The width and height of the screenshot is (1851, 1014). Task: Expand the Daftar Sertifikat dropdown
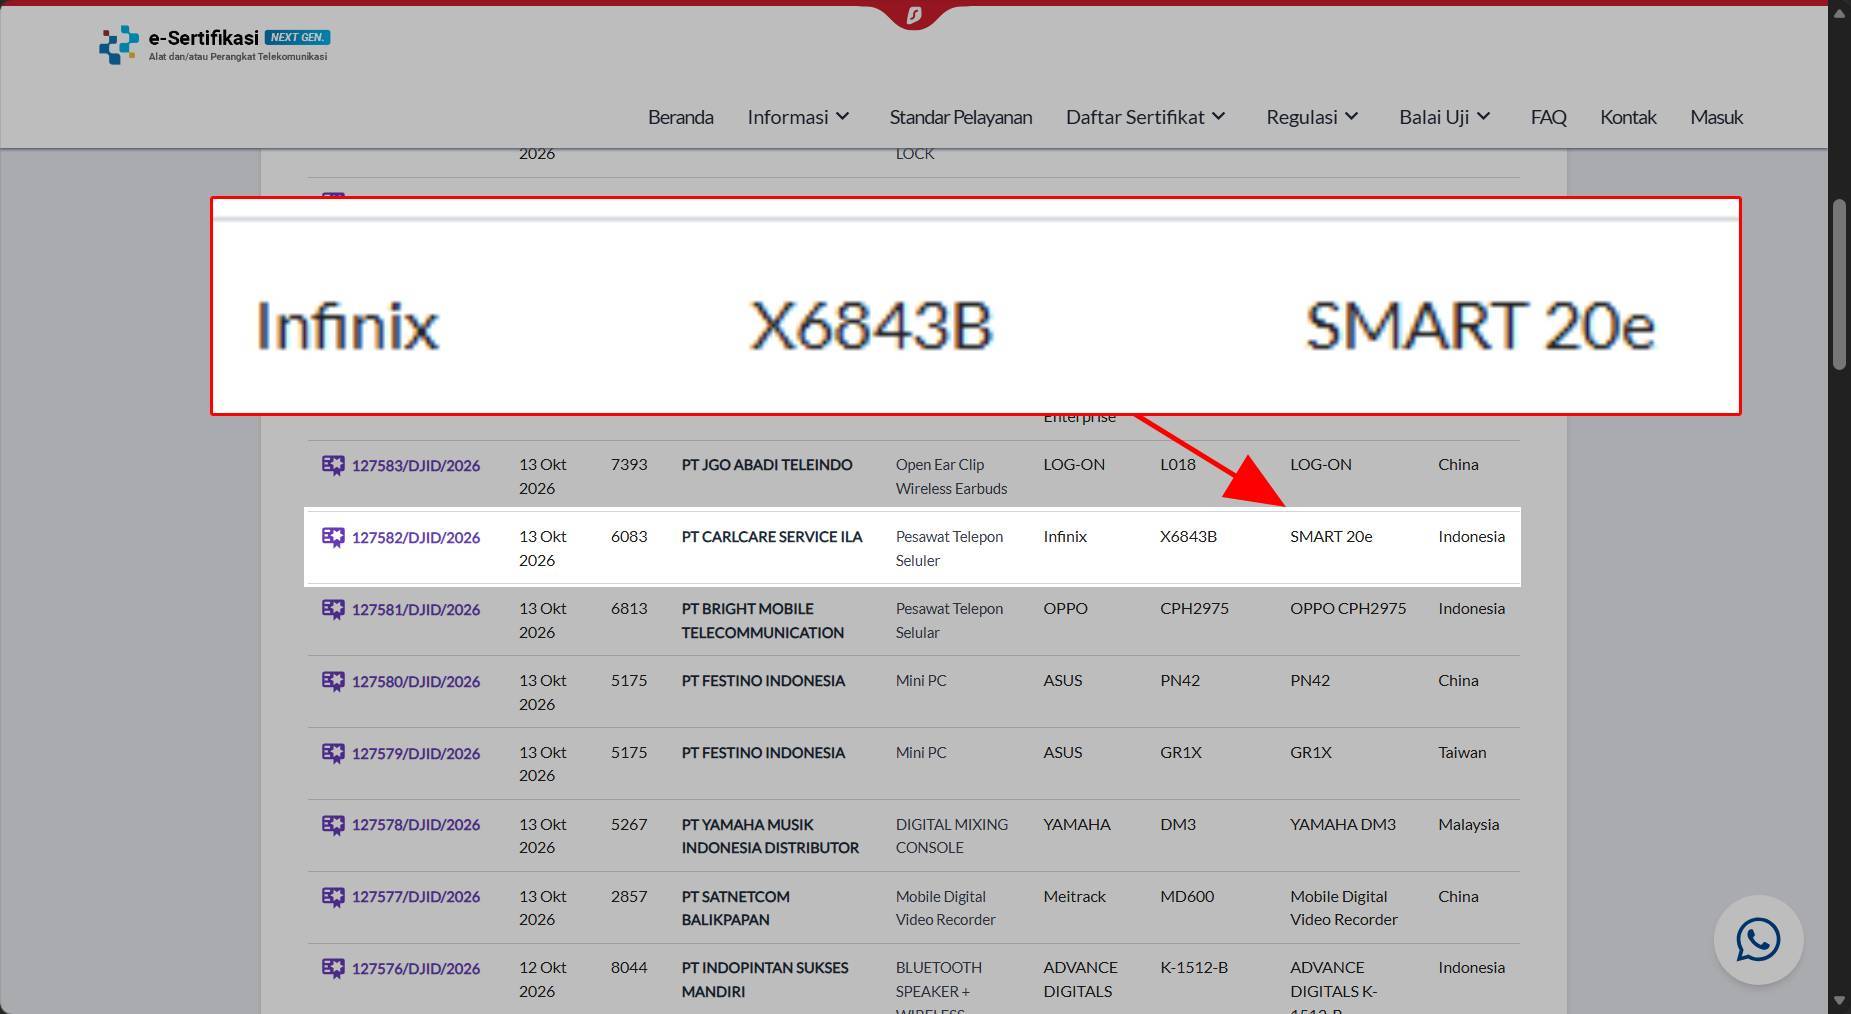coord(1146,117)
